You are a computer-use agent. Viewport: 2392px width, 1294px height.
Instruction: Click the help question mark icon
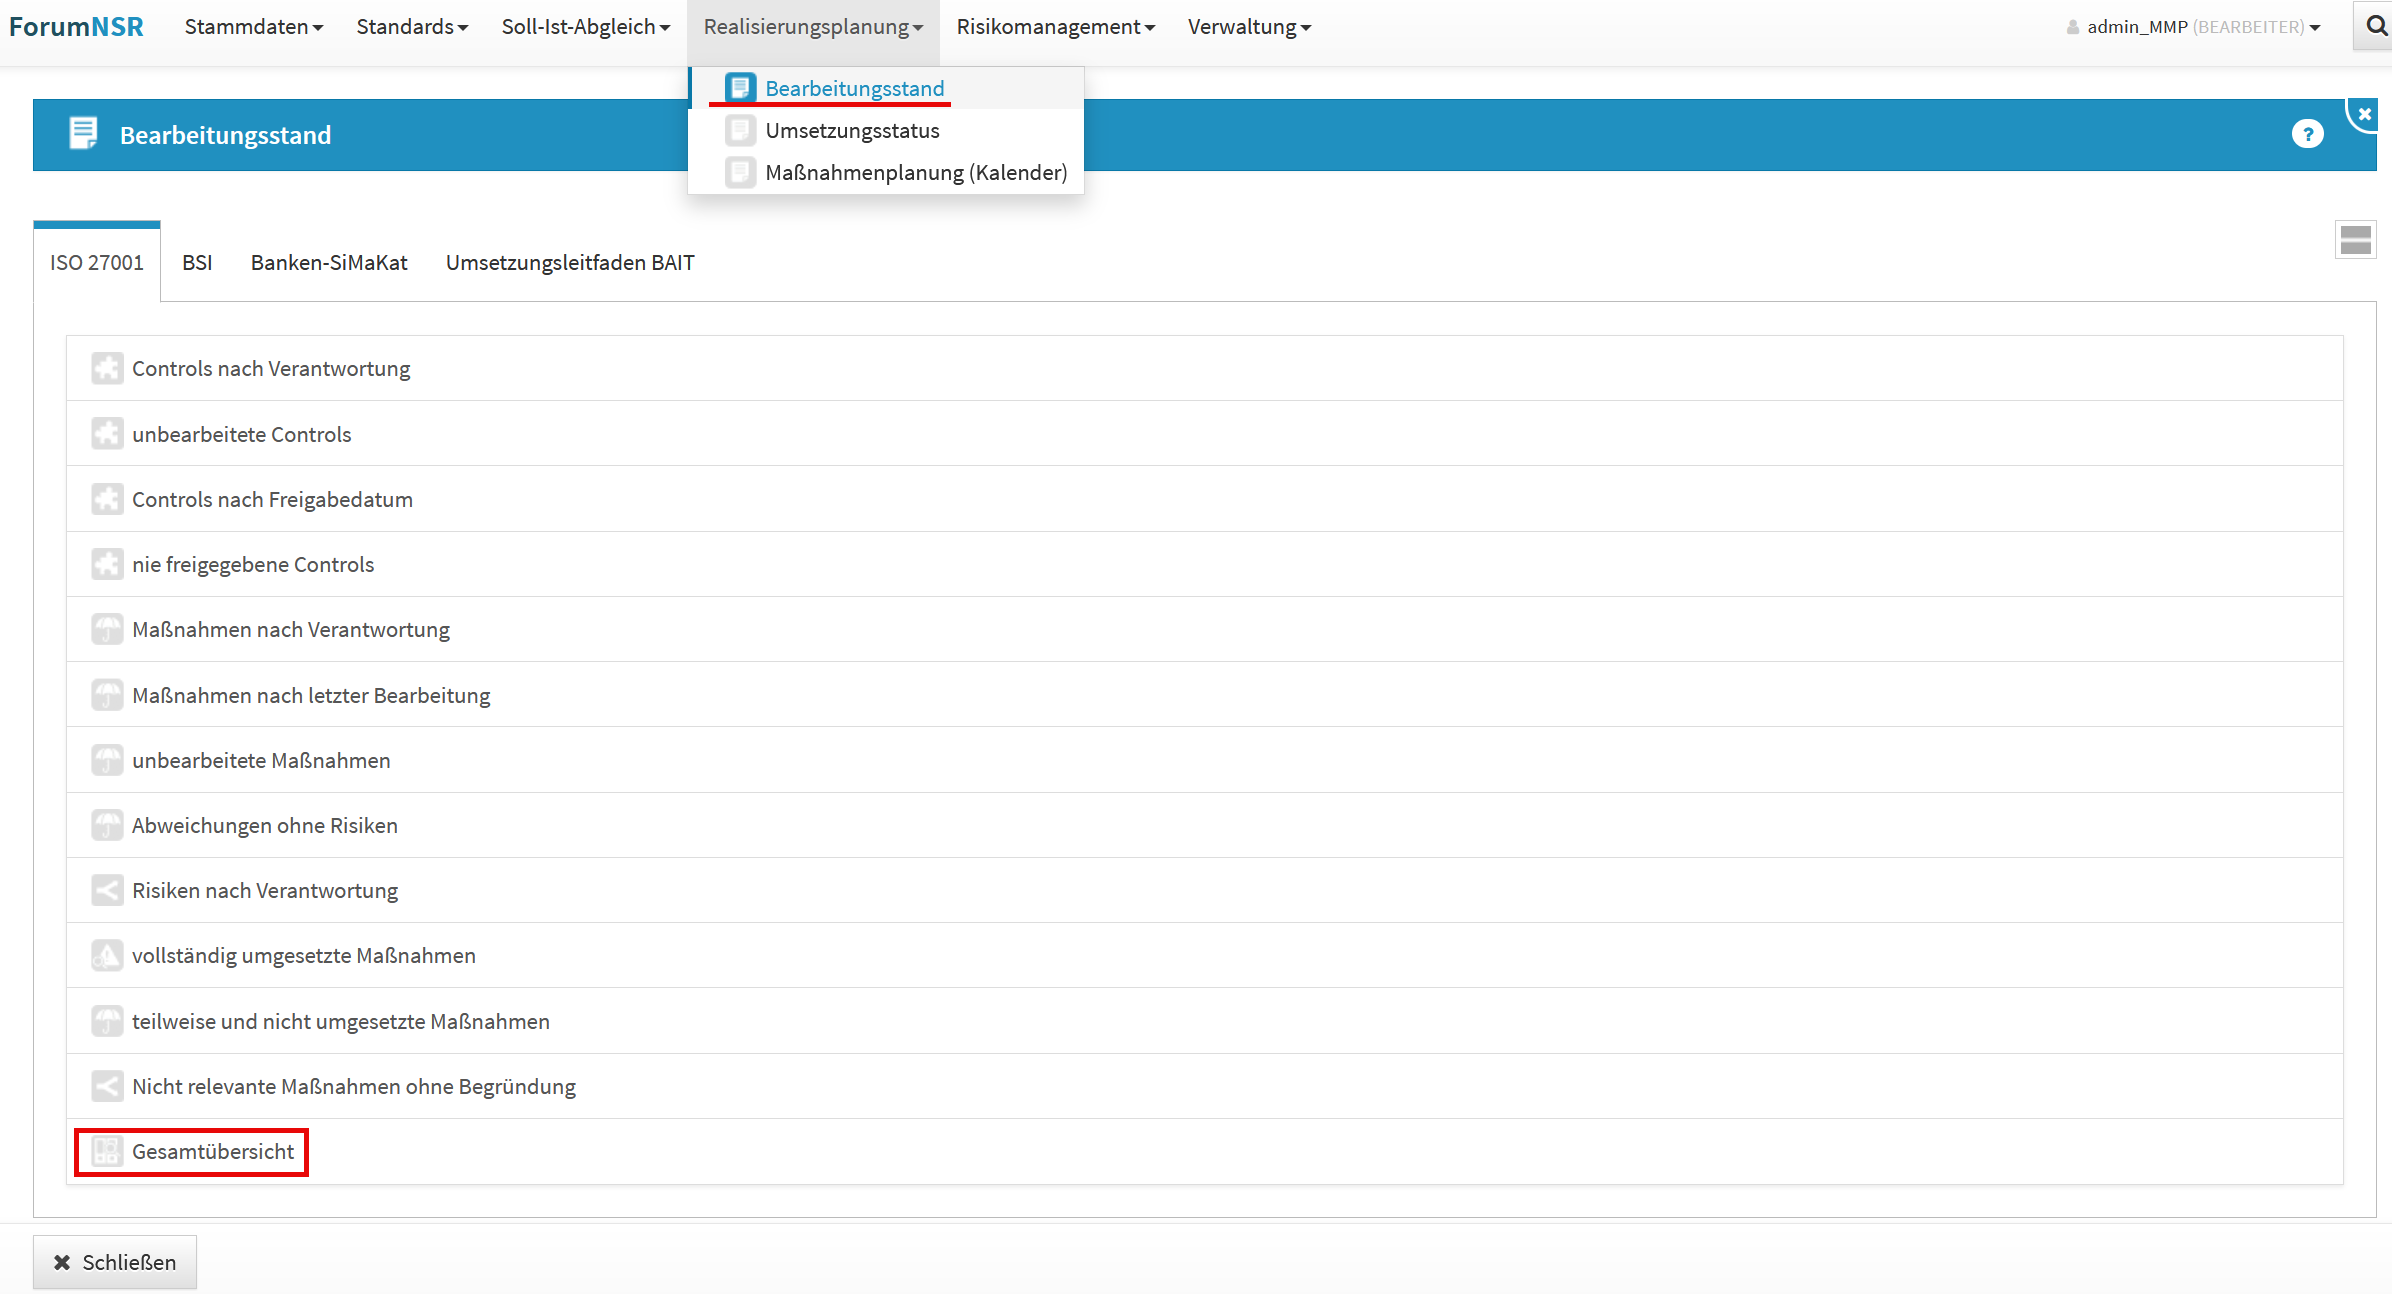click(2307, 134)
